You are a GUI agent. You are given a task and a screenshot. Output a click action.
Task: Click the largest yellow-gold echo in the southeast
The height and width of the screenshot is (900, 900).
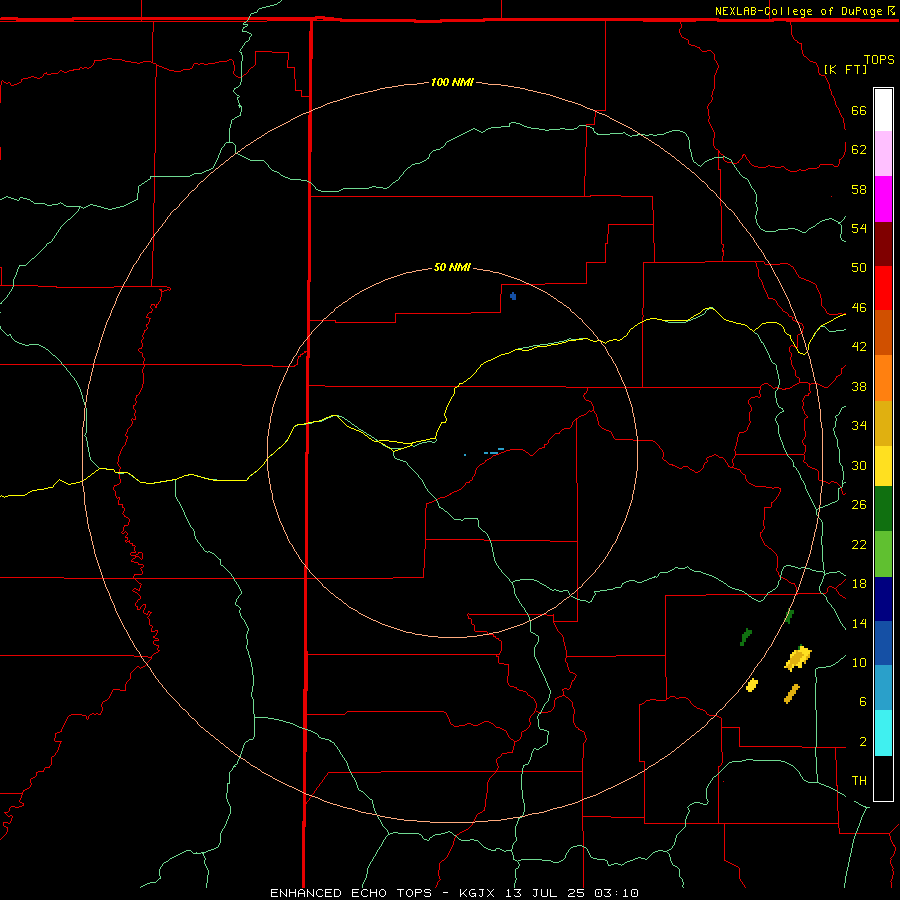[798, 658]
